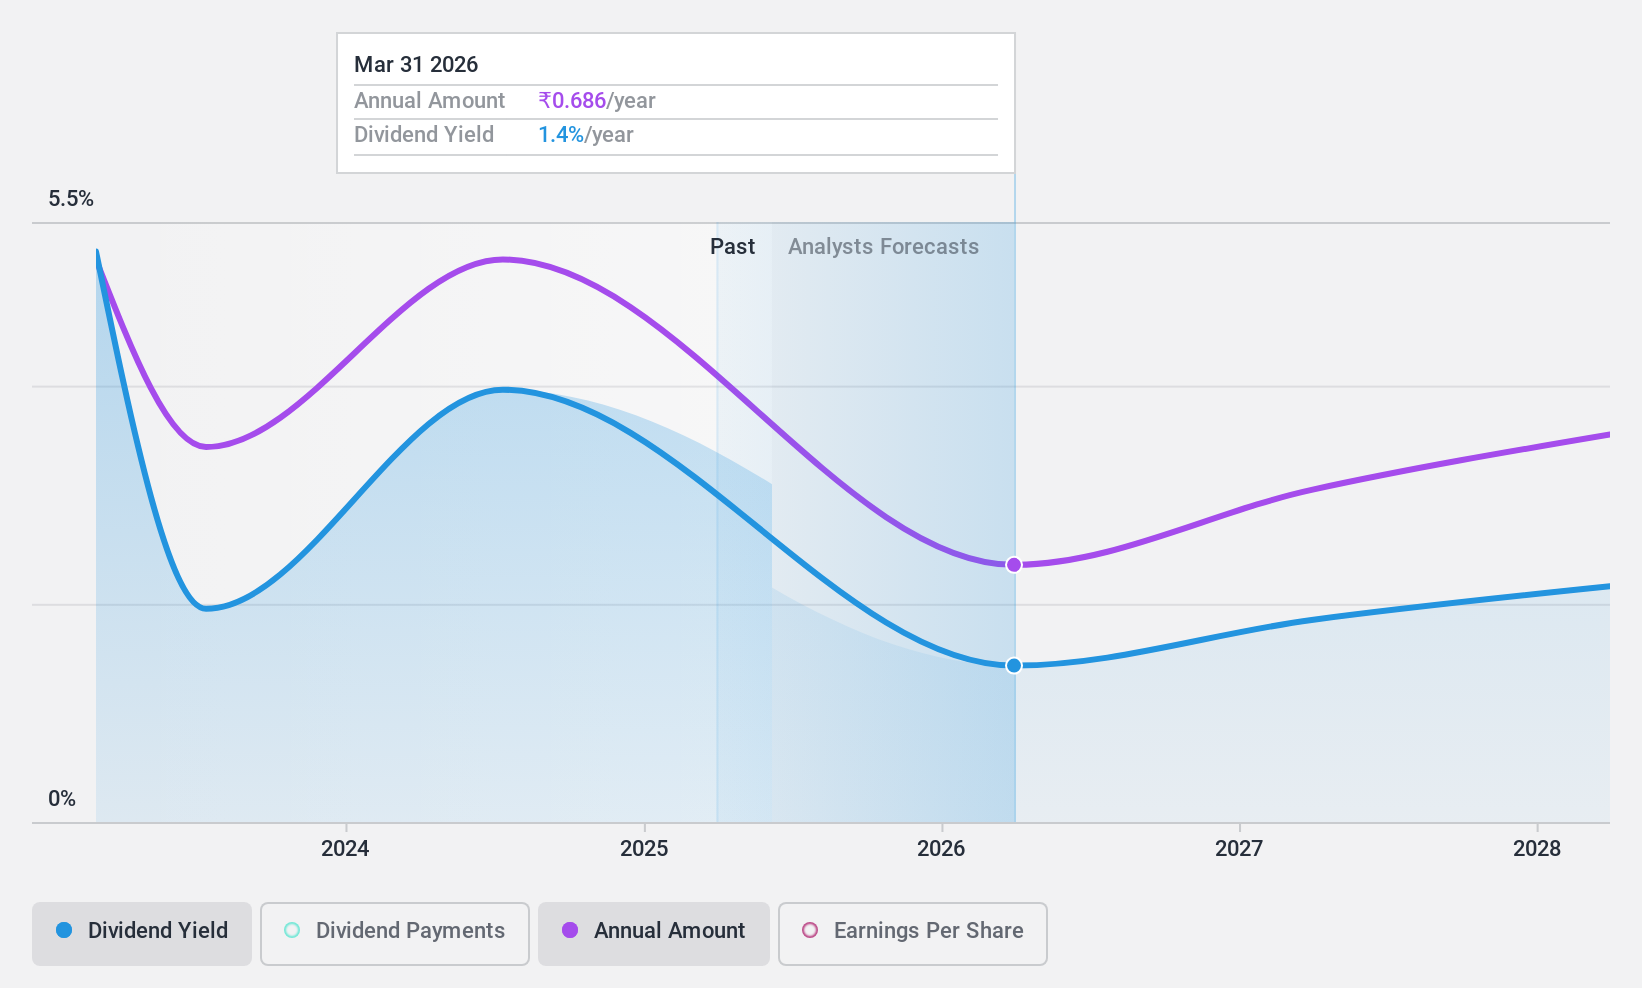Enable the Earnings Per Share series
1642x988 pixels.
click(x=913, y=934)
